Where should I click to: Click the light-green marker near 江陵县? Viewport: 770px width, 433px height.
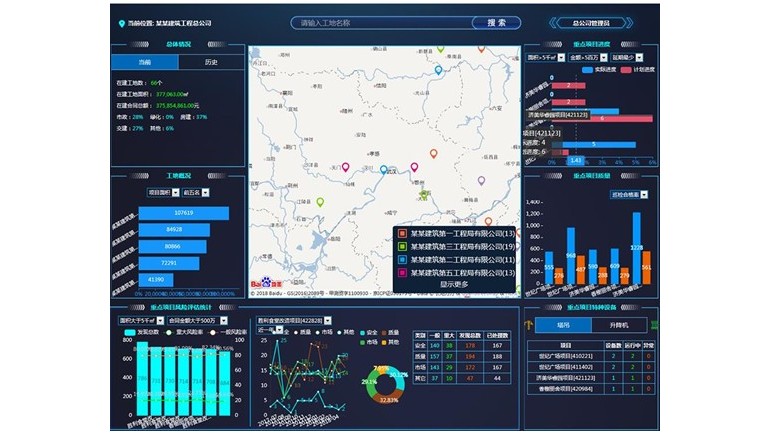point(320,202)
